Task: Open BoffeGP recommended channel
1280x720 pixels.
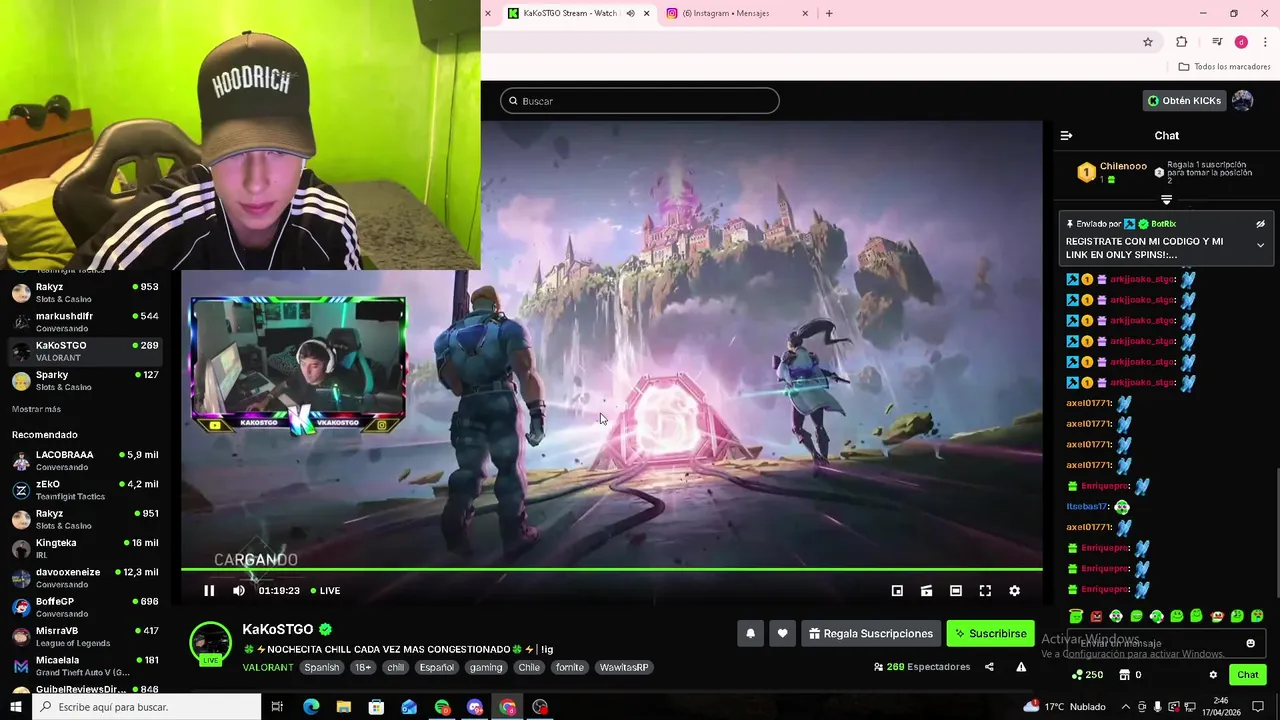Action: (85, 607)
